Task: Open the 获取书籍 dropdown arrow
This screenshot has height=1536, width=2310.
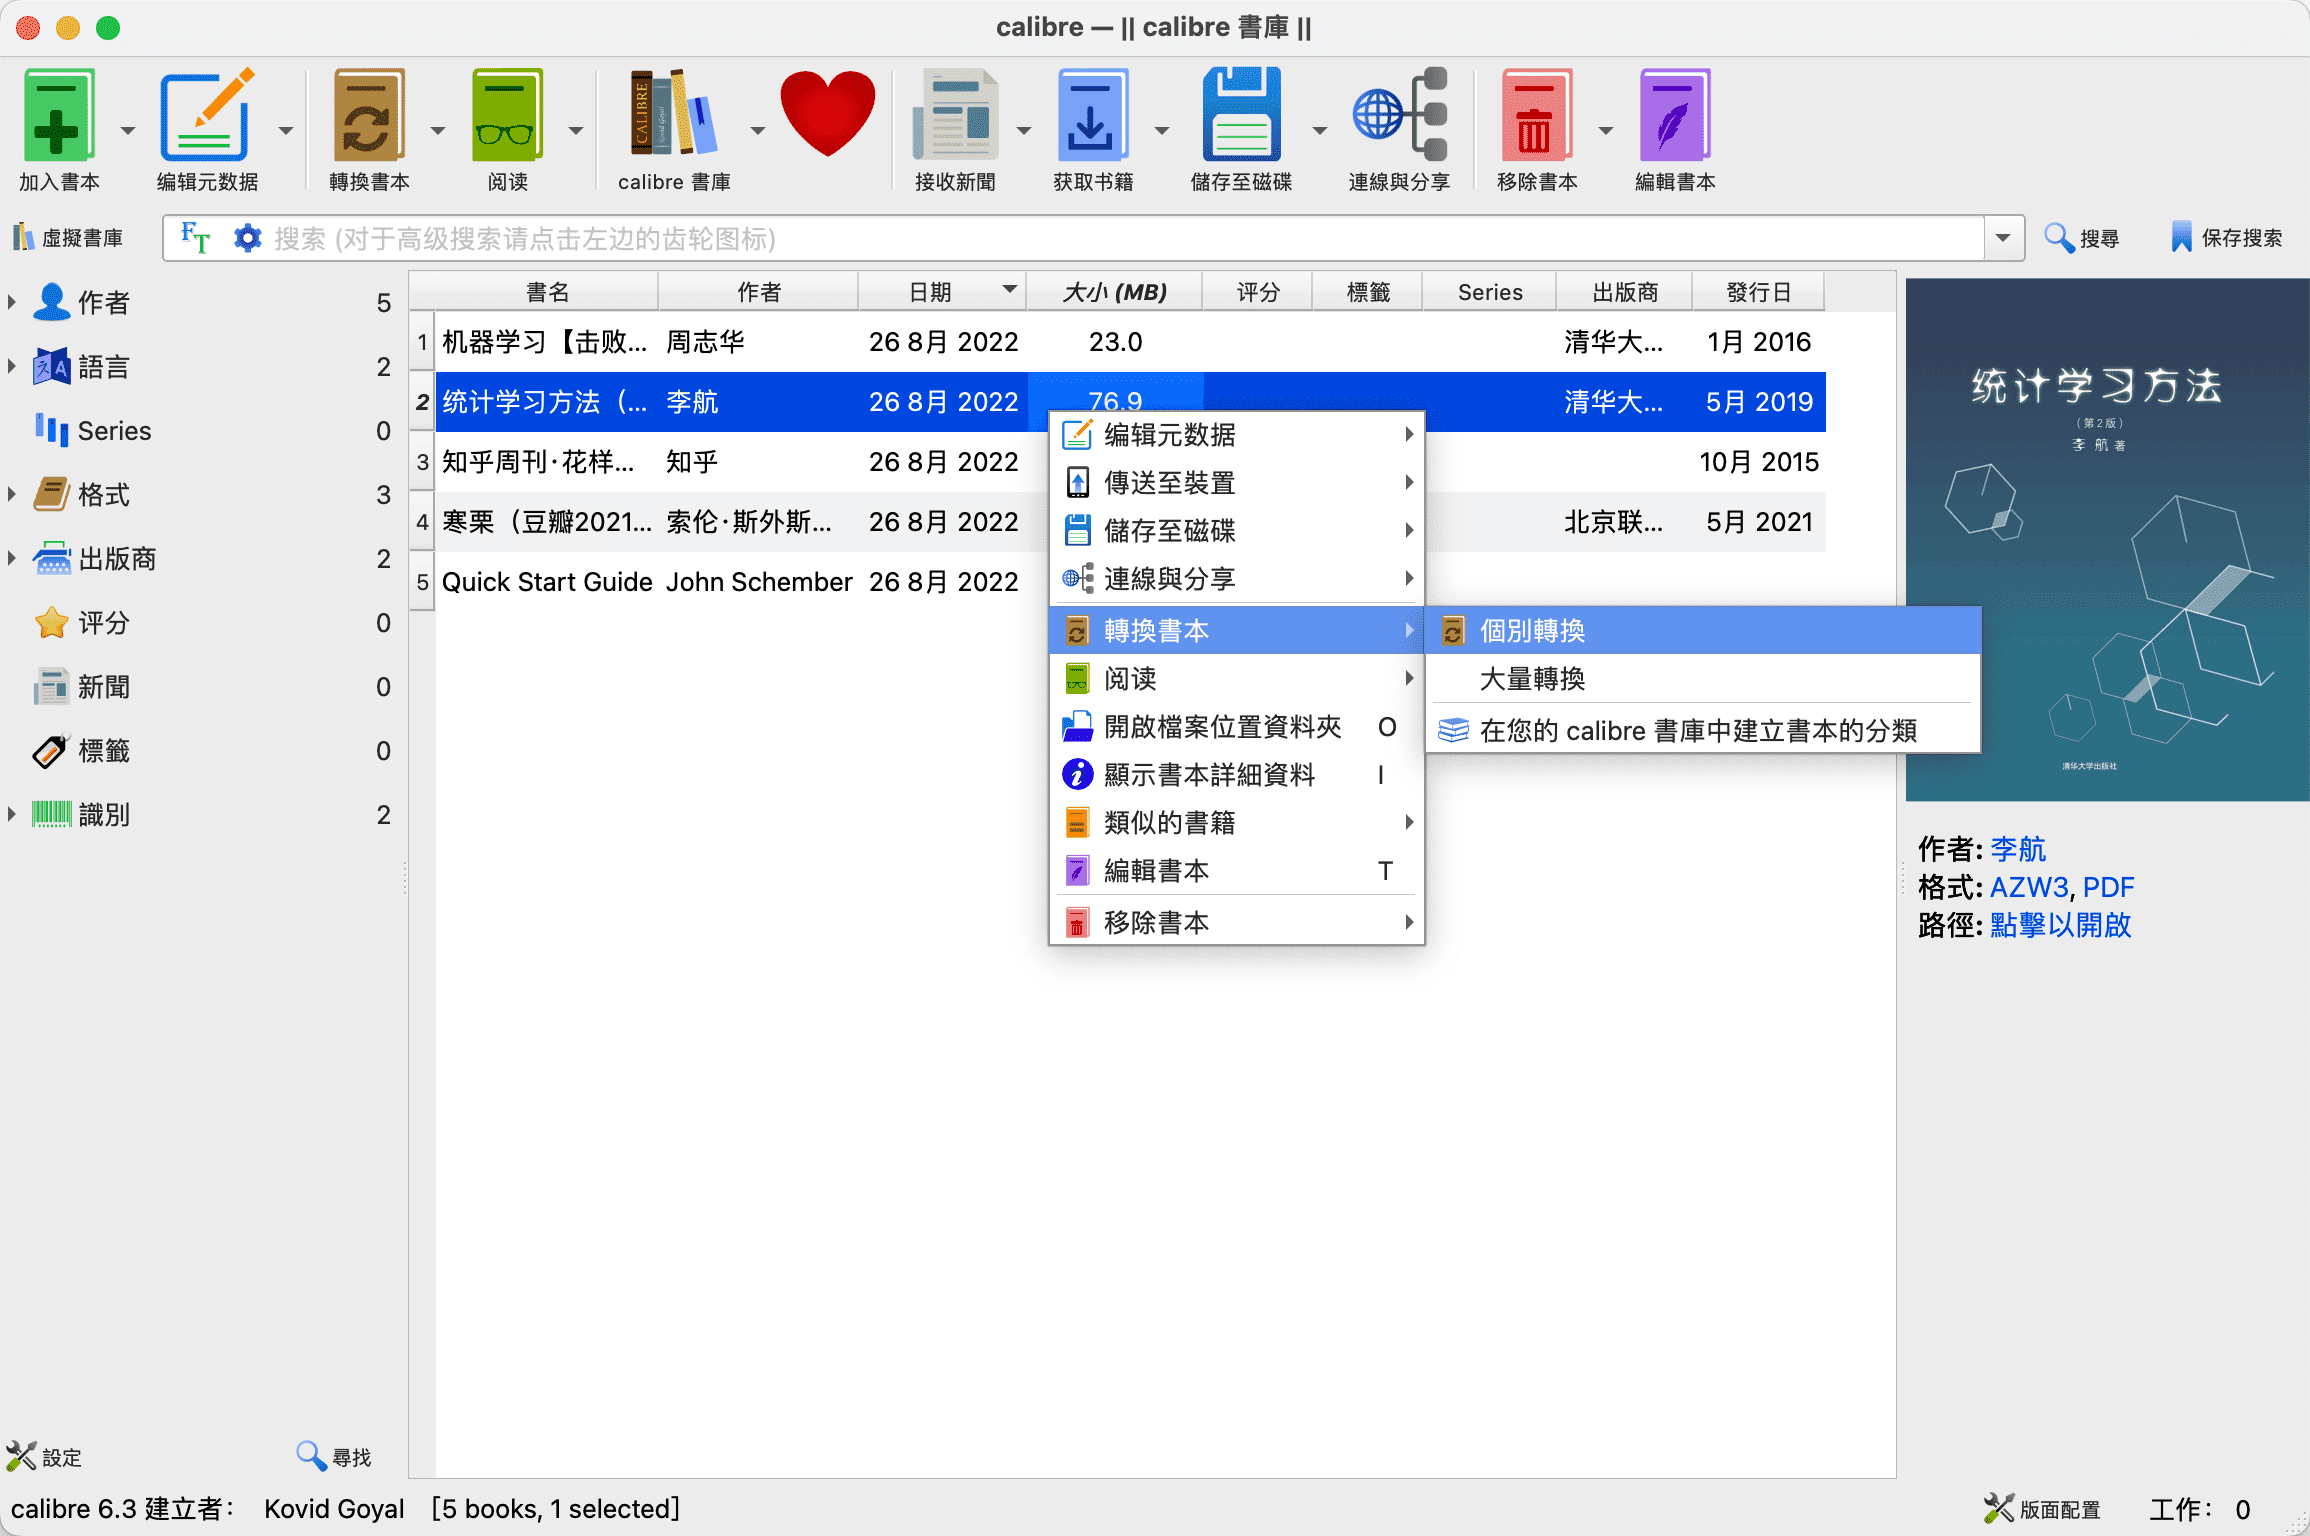Action: click(x=1162, y=130)
